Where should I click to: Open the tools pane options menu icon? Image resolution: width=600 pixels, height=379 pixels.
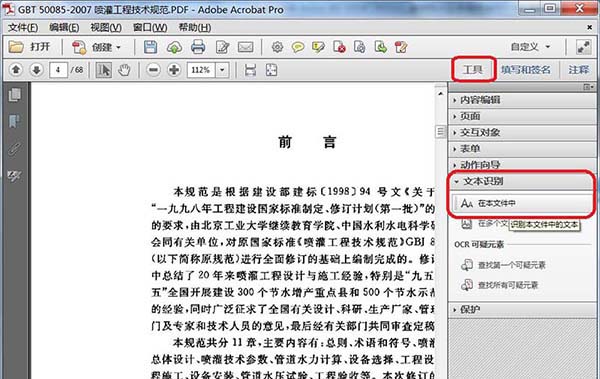pyautogui.click(x=589, y=87)
